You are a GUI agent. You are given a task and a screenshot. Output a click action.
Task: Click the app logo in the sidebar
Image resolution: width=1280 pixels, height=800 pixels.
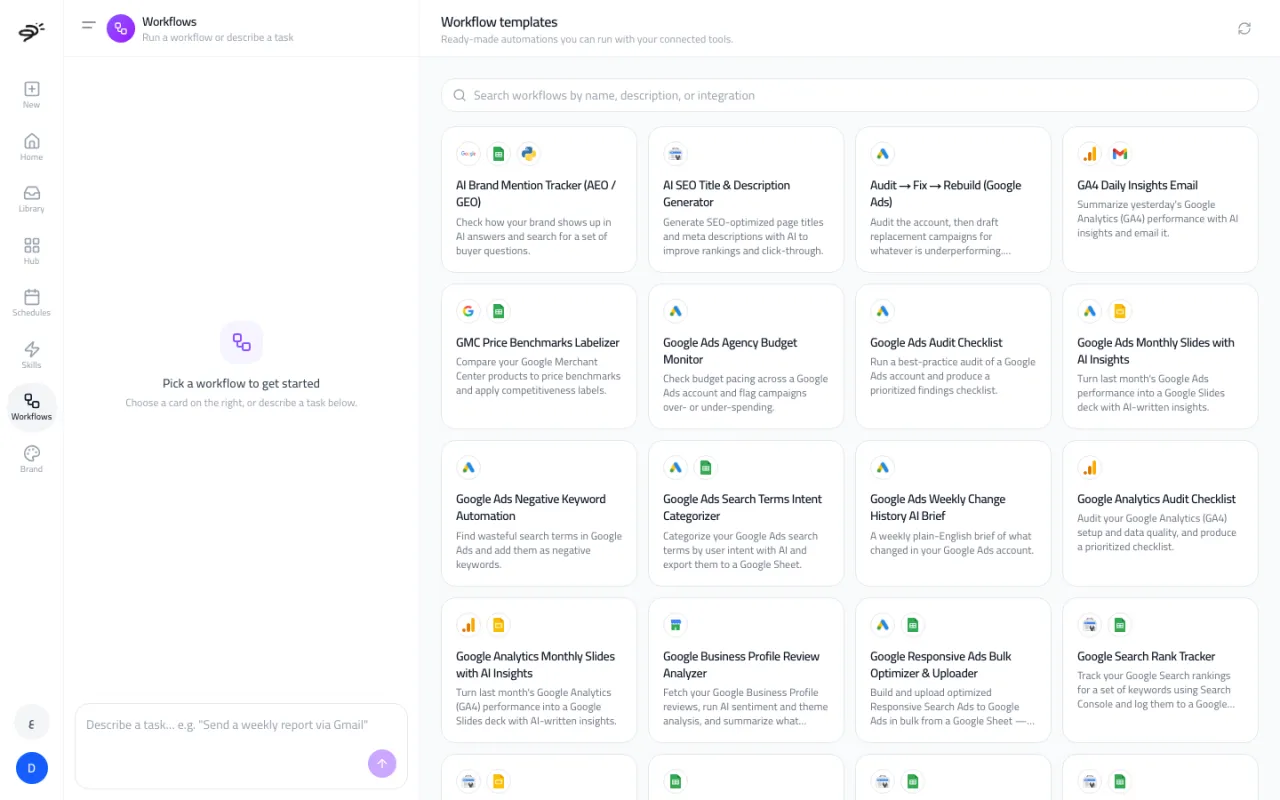31,32
